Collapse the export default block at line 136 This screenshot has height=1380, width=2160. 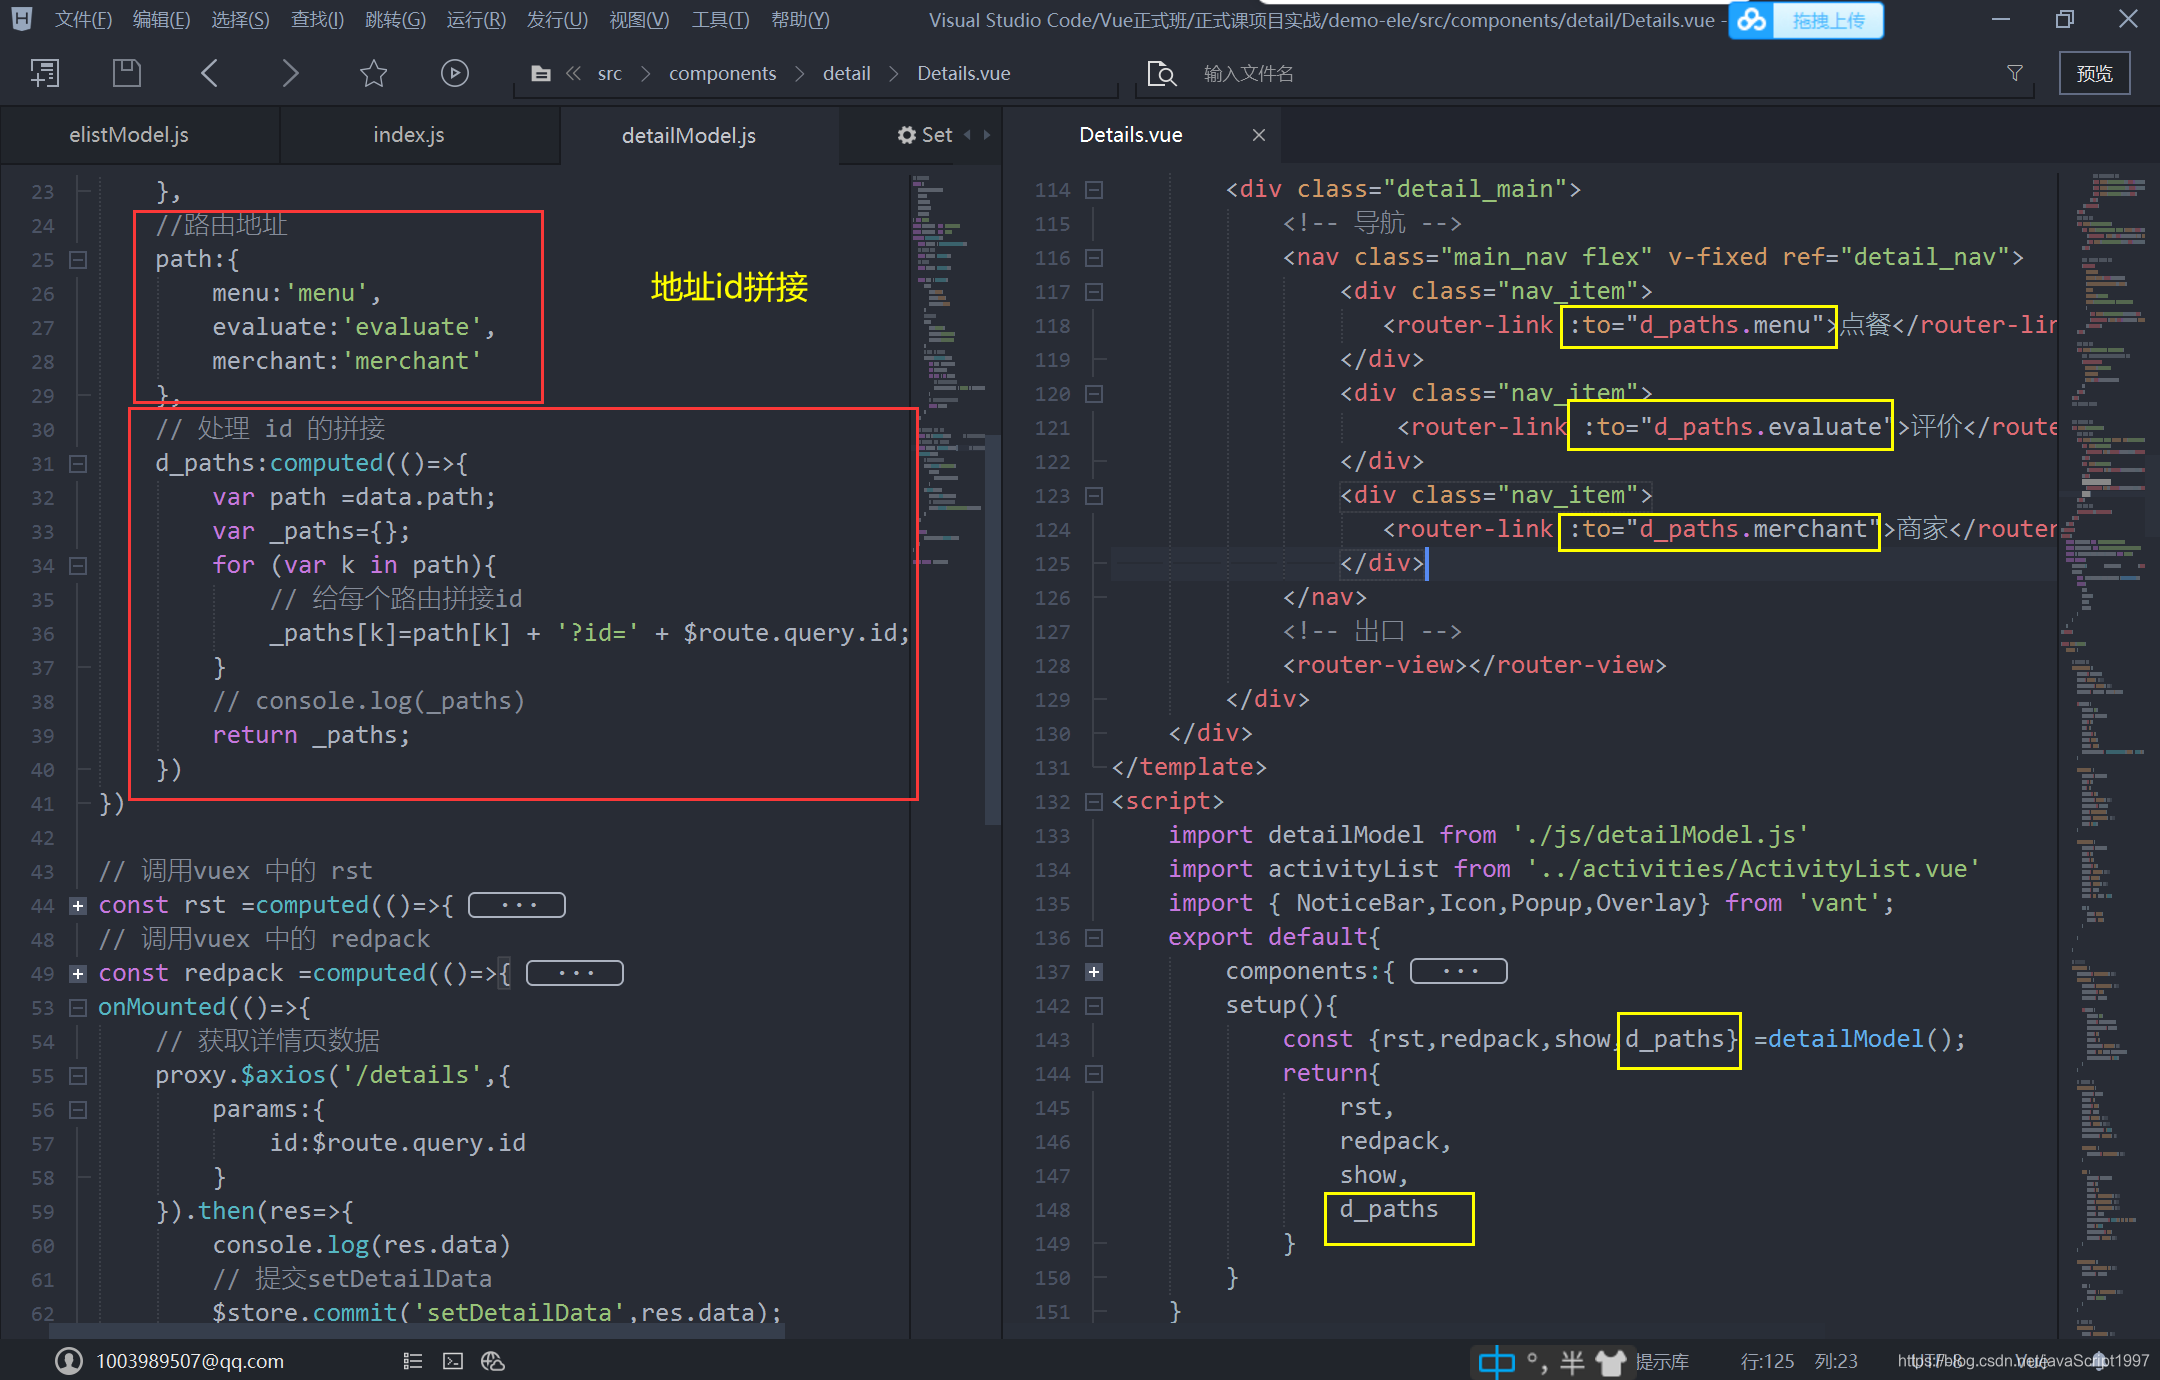[1094, 938]
